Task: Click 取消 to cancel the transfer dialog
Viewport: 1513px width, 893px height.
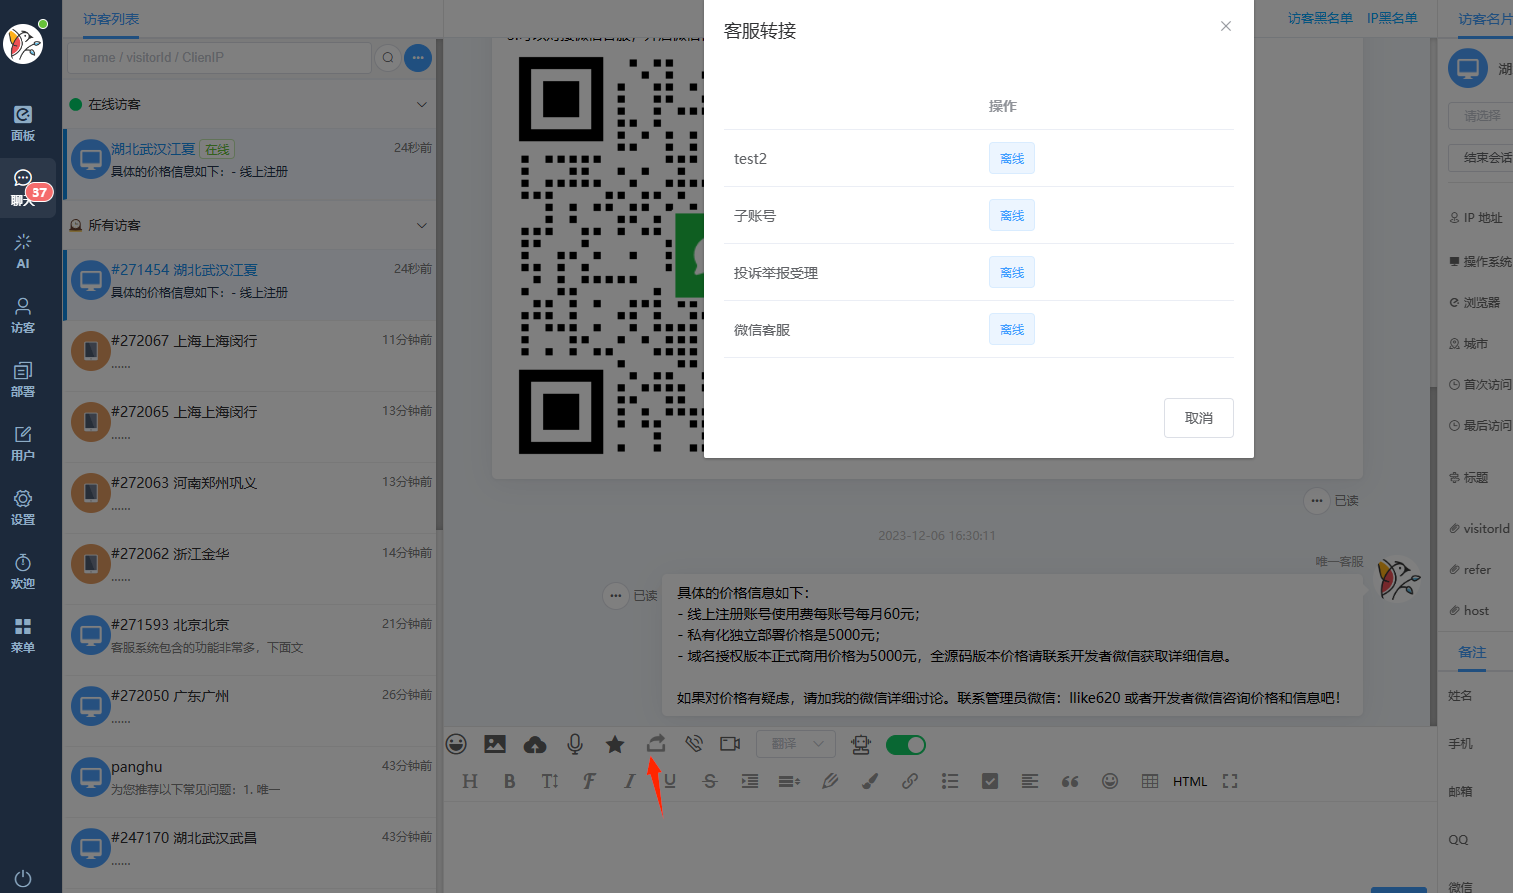Action: click(1199, 418)
